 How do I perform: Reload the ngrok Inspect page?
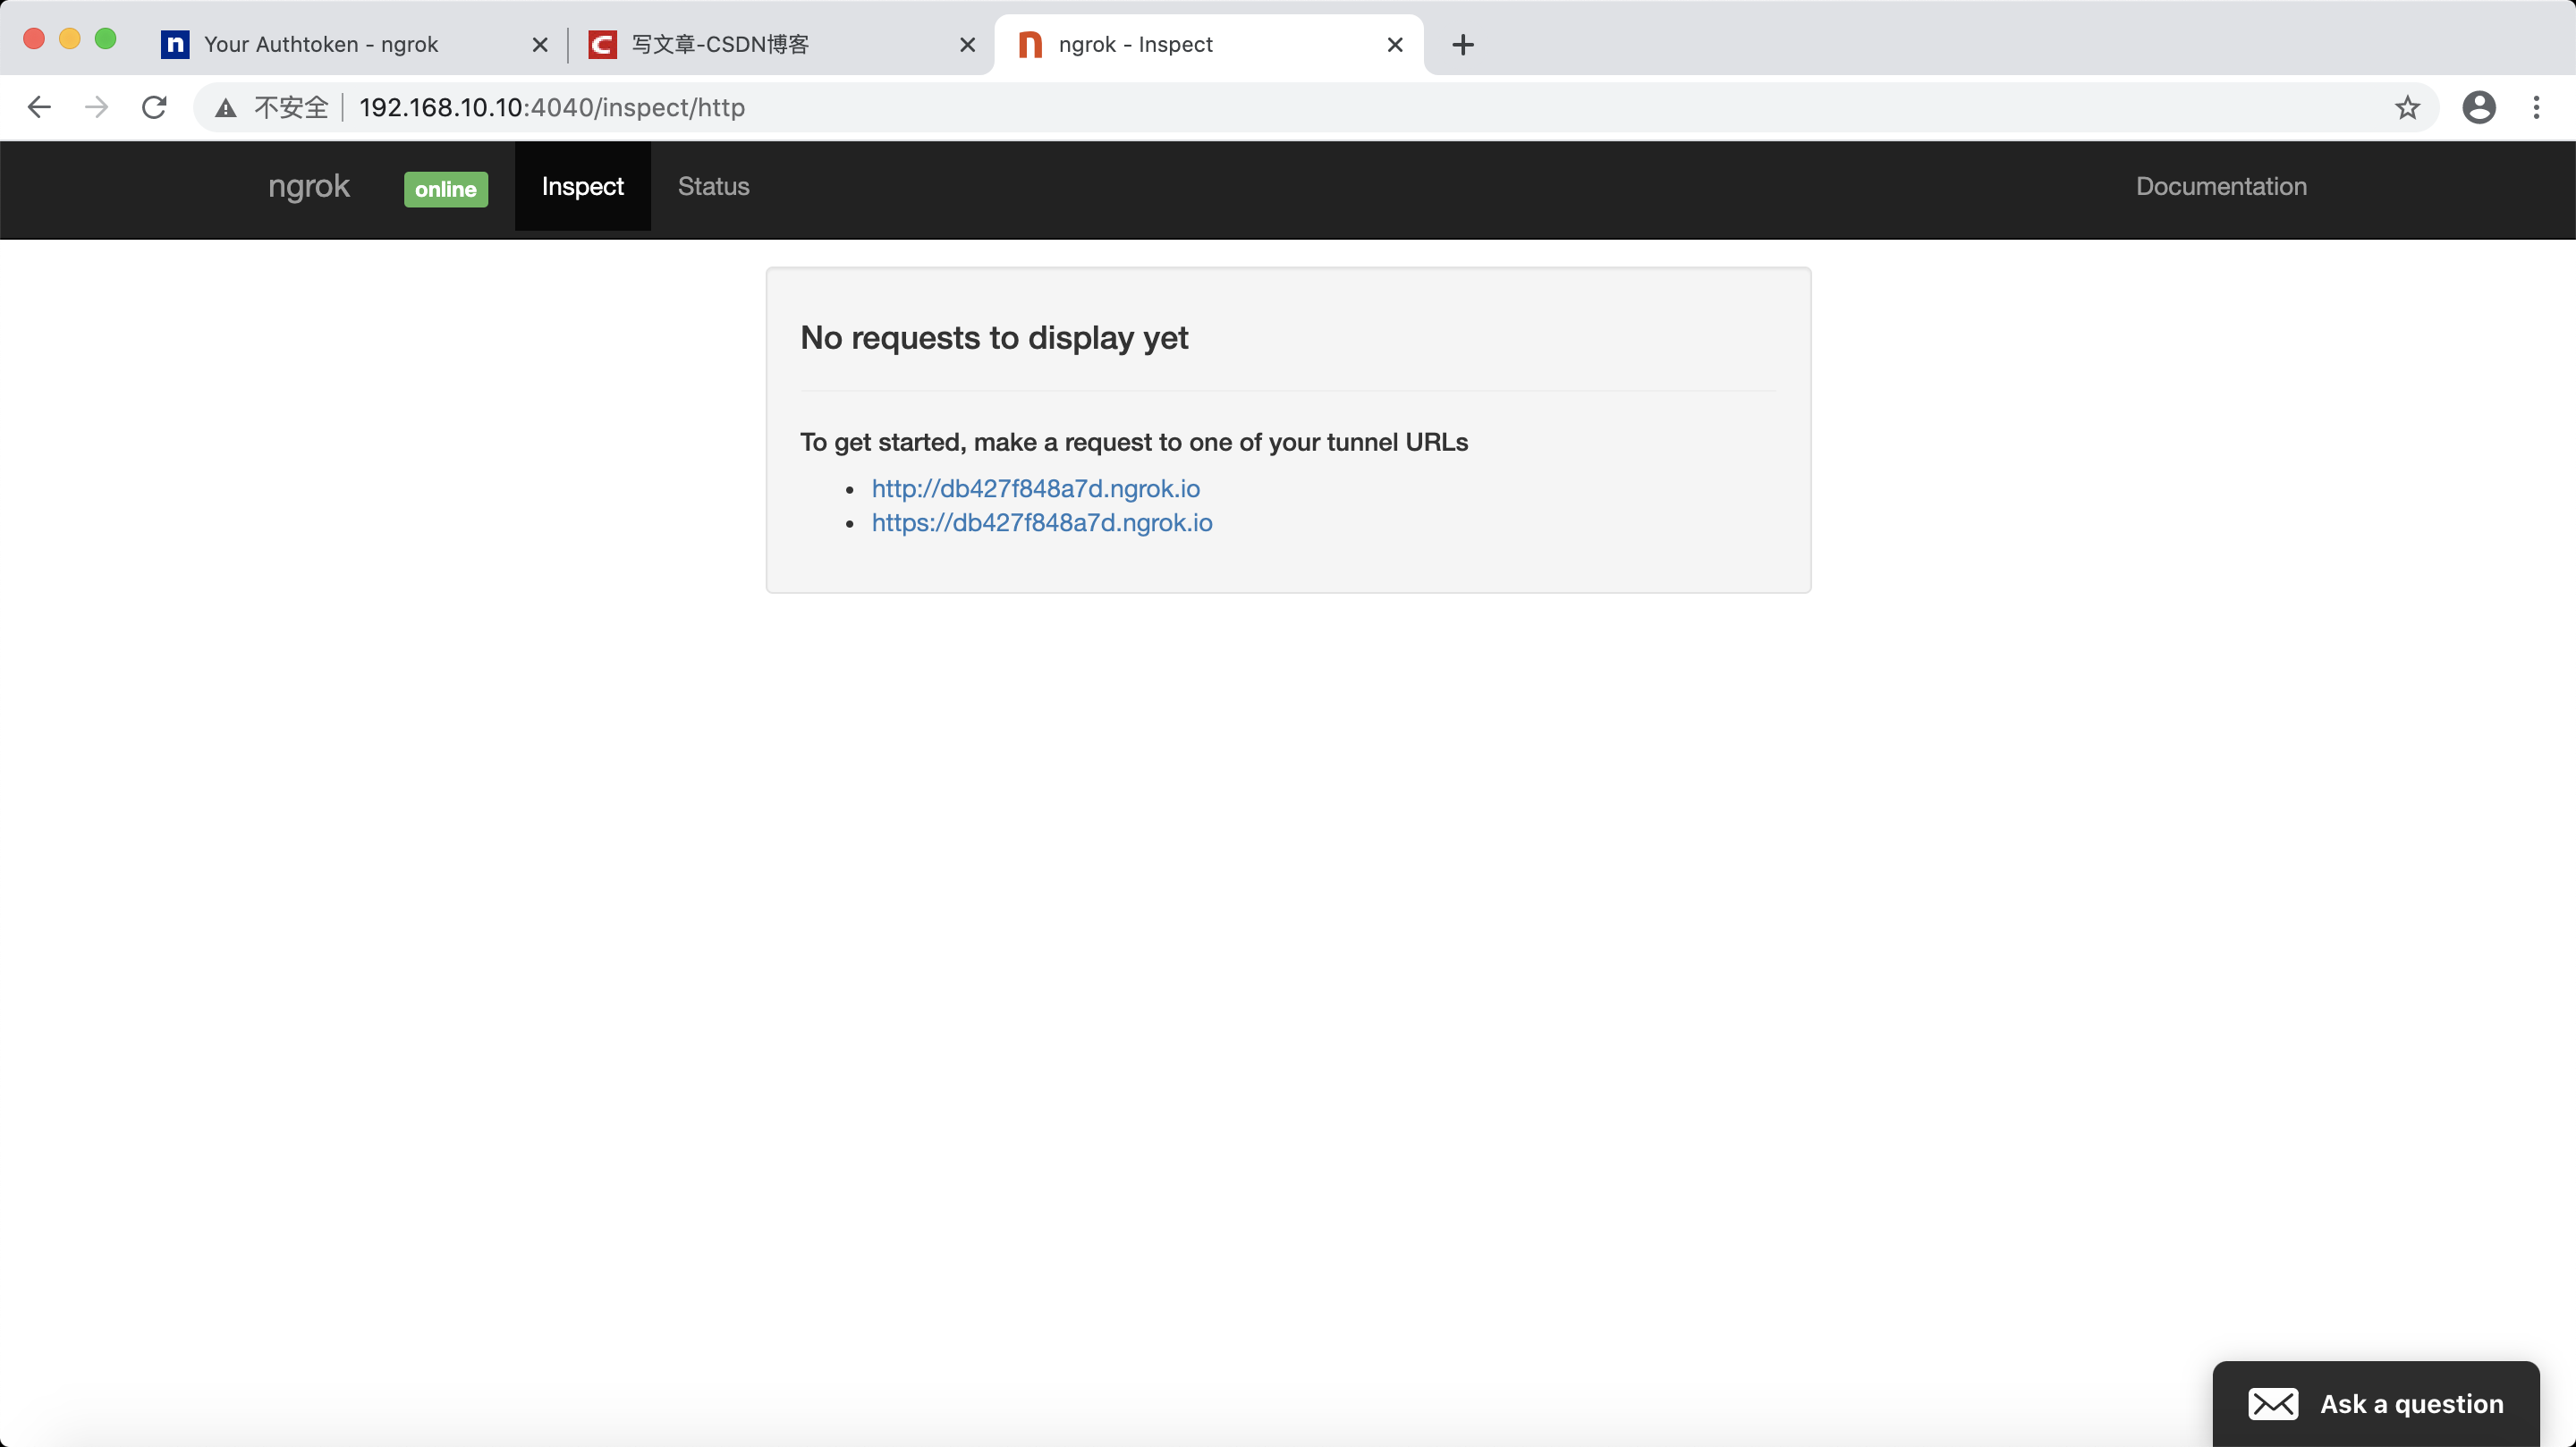click(154, 107)
